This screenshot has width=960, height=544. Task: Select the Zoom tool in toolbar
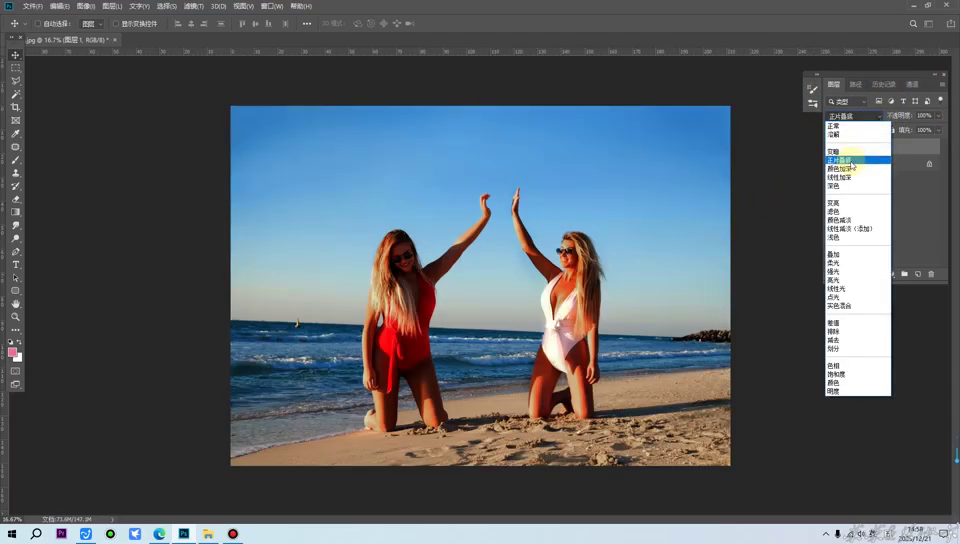15,317
